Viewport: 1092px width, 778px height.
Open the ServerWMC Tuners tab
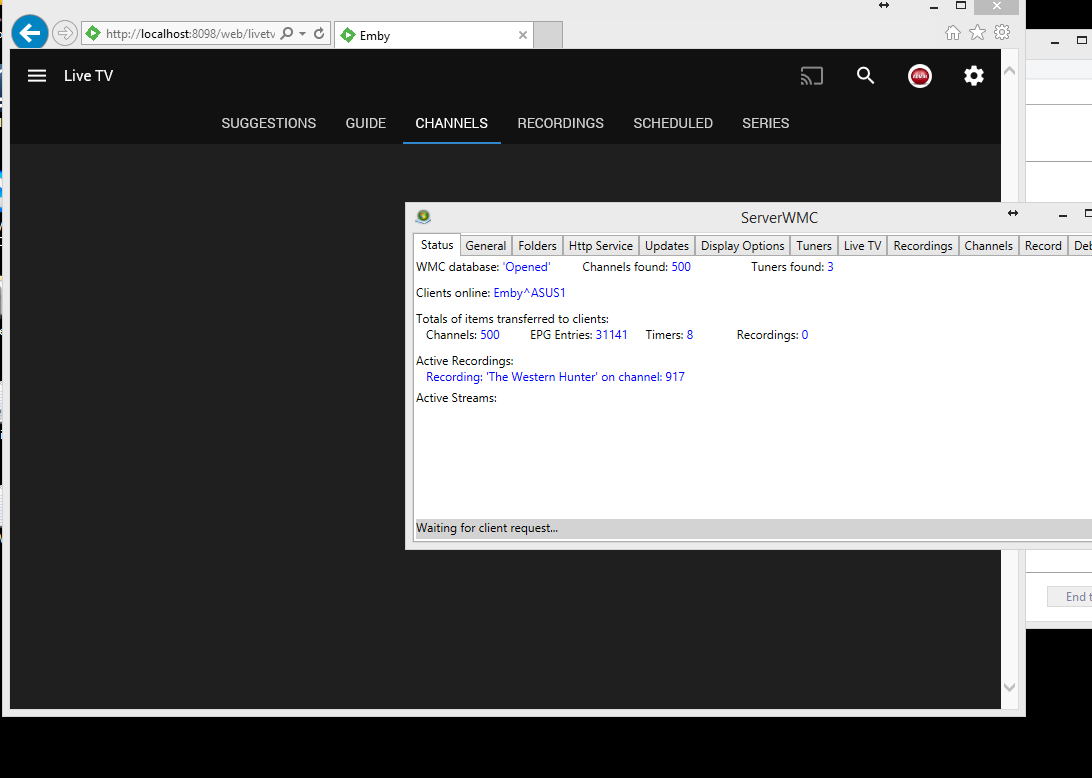click(x=813, y=246)
